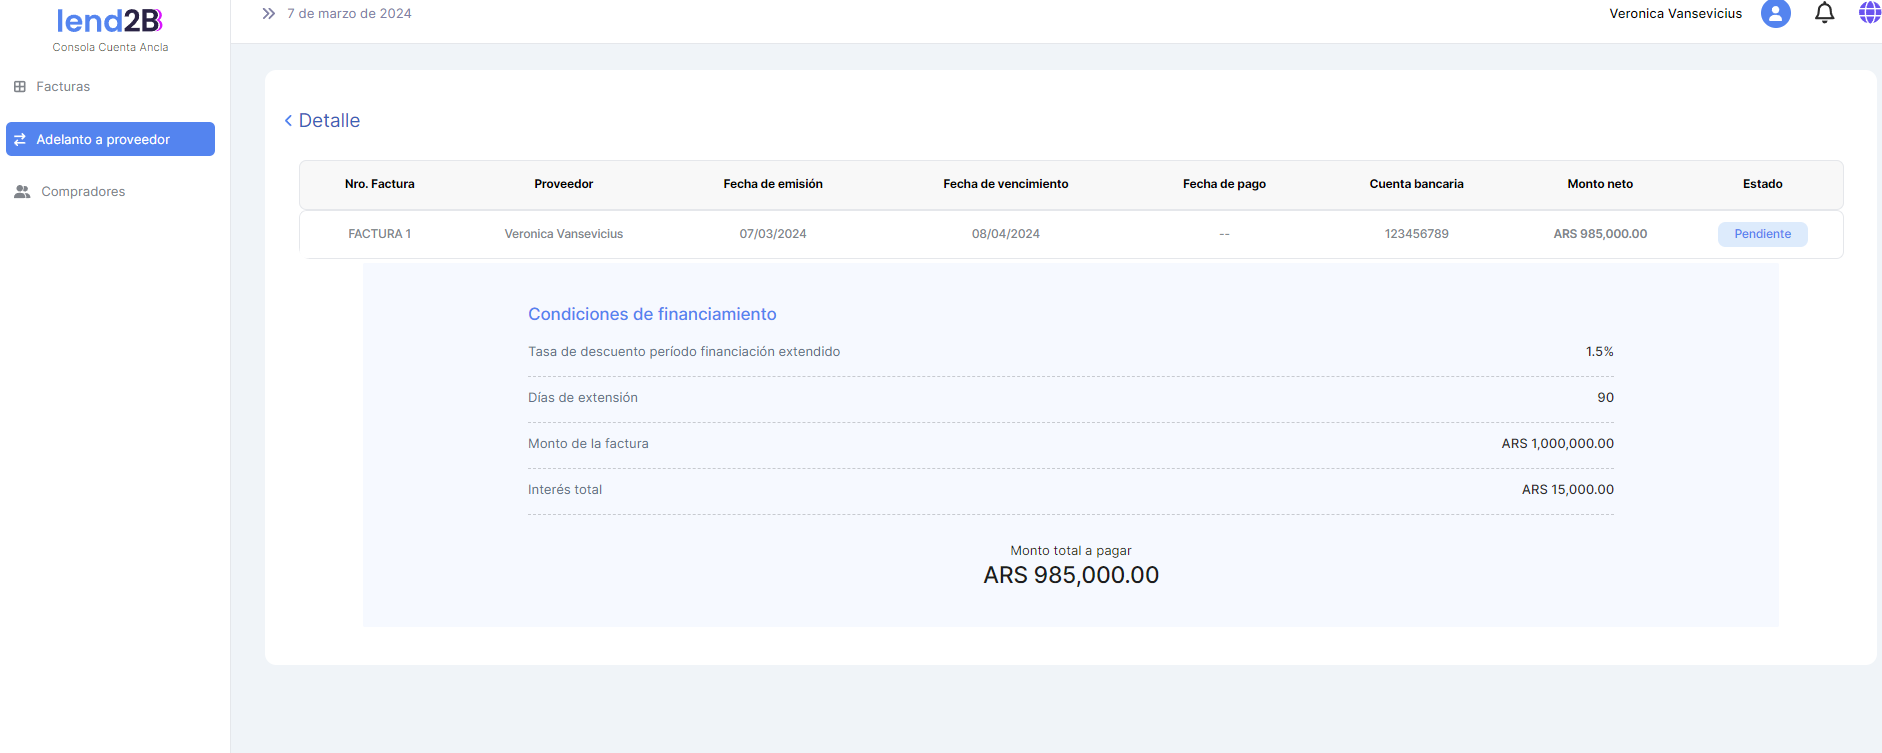Click the lend2B logo

[x=110, y=21]
